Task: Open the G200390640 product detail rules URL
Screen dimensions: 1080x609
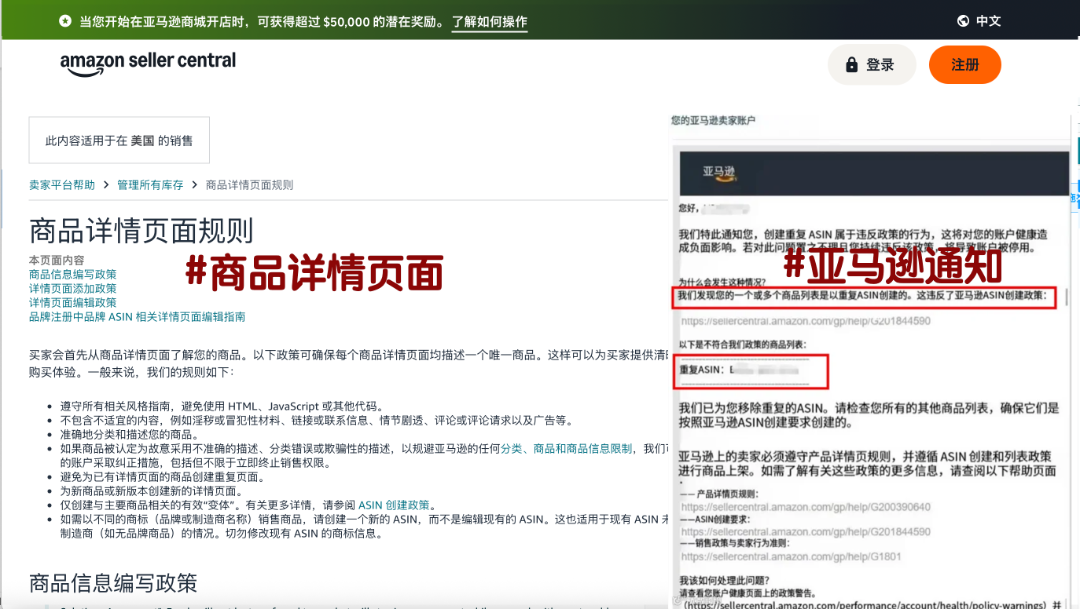Action: click(805, 507)
